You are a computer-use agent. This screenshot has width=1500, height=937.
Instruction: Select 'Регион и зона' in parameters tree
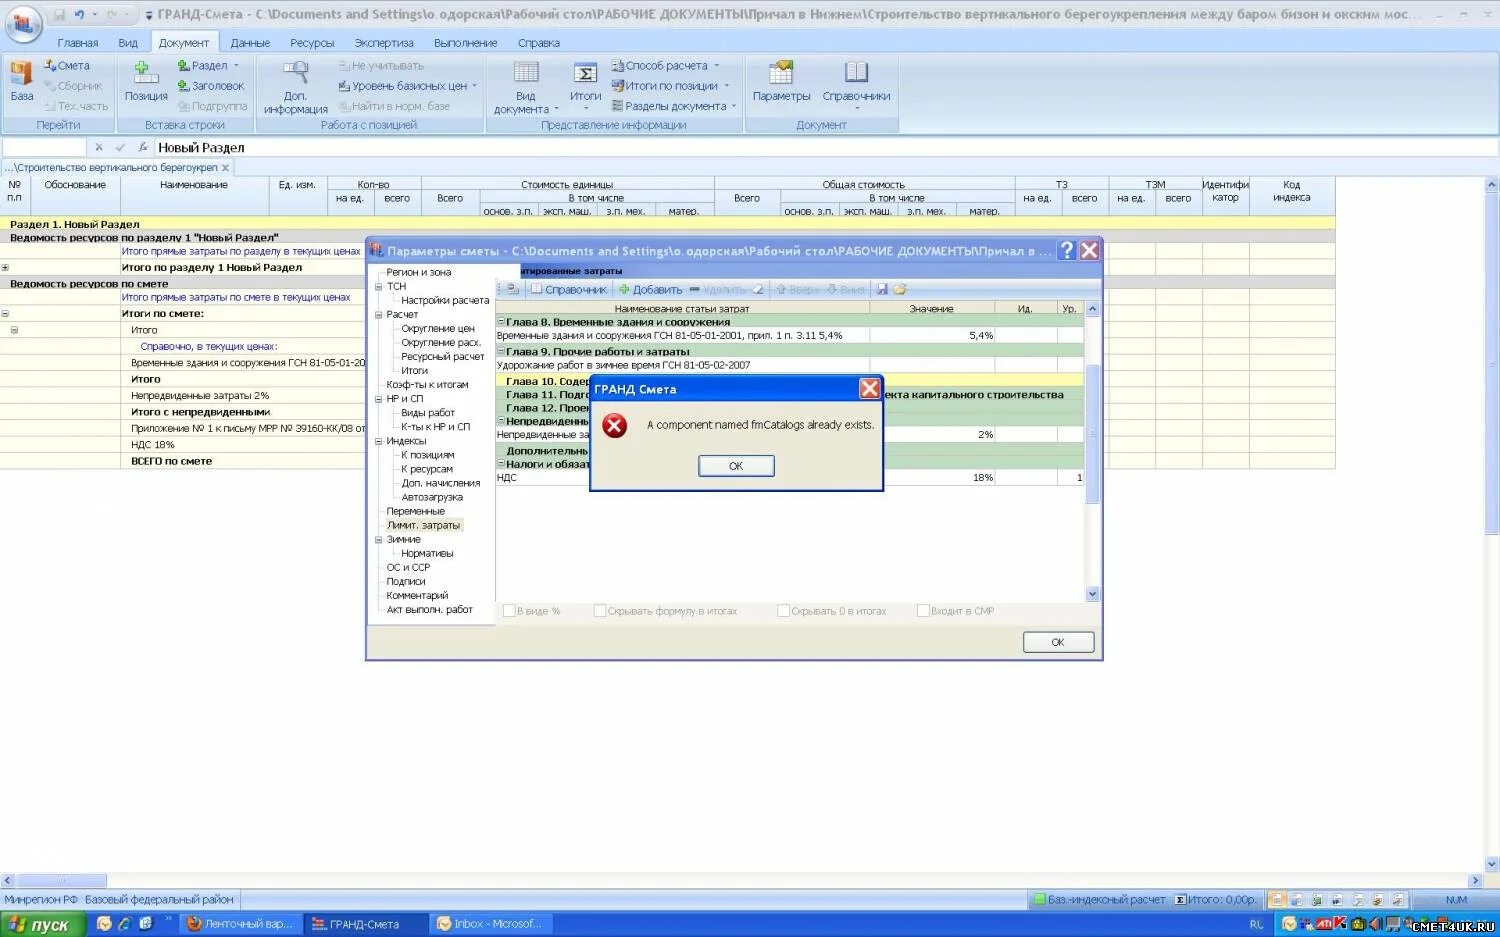pyautogui.click(x=419, y=272)
